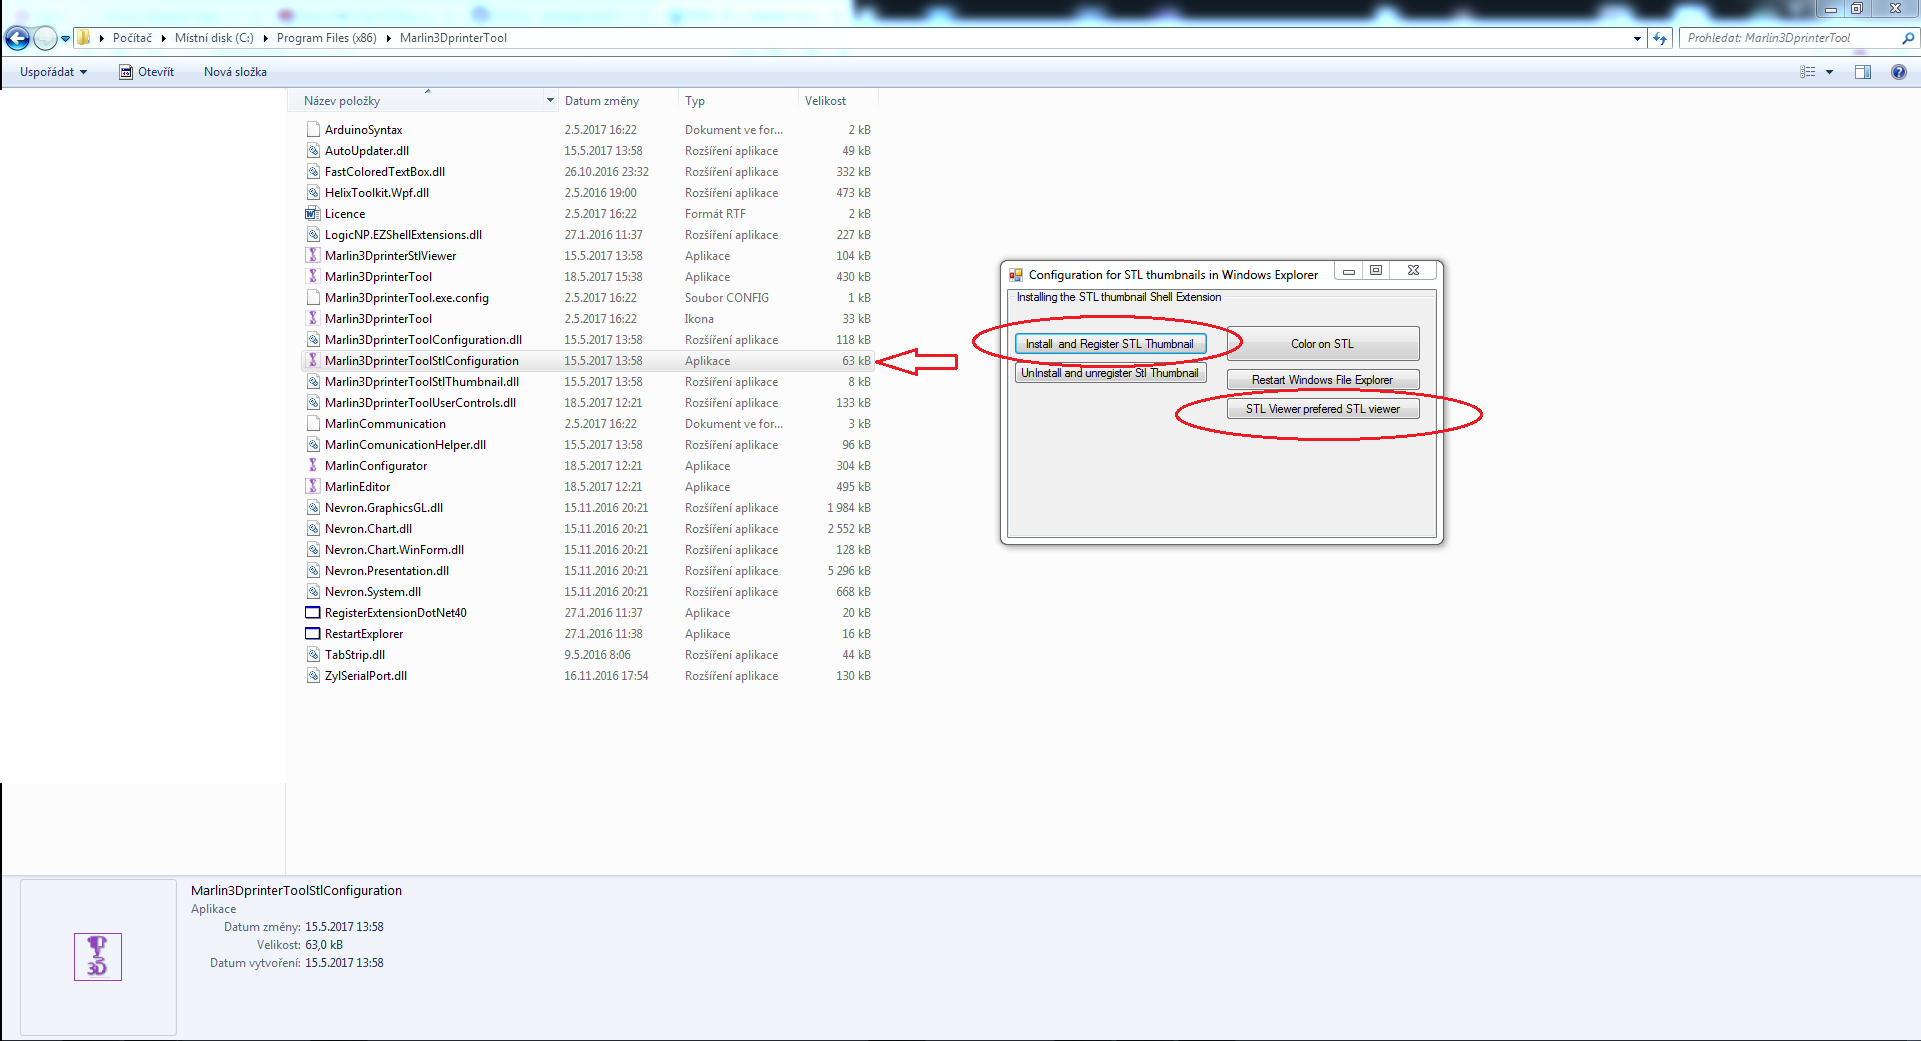Open the Uspořádat dropdown menu
Viewport: 1921px width, 1041px height.
(x=53, y=72)
